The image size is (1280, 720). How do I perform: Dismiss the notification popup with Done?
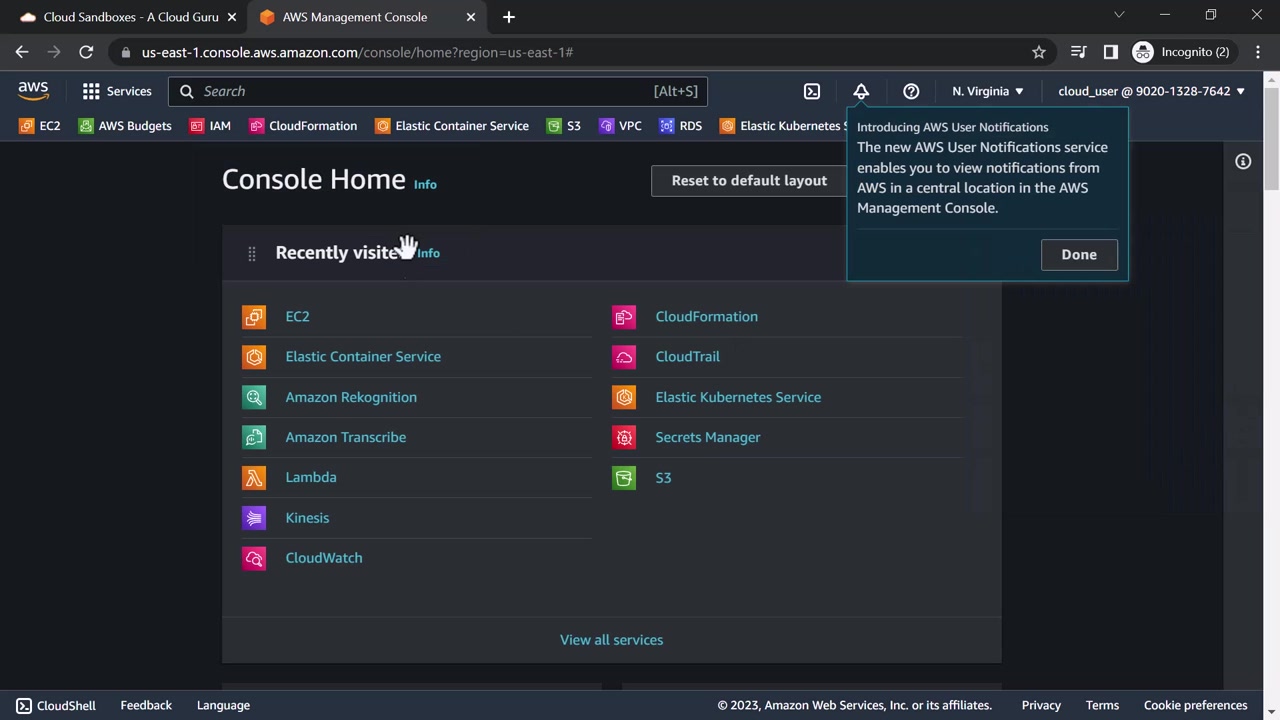click(1079, 255)
